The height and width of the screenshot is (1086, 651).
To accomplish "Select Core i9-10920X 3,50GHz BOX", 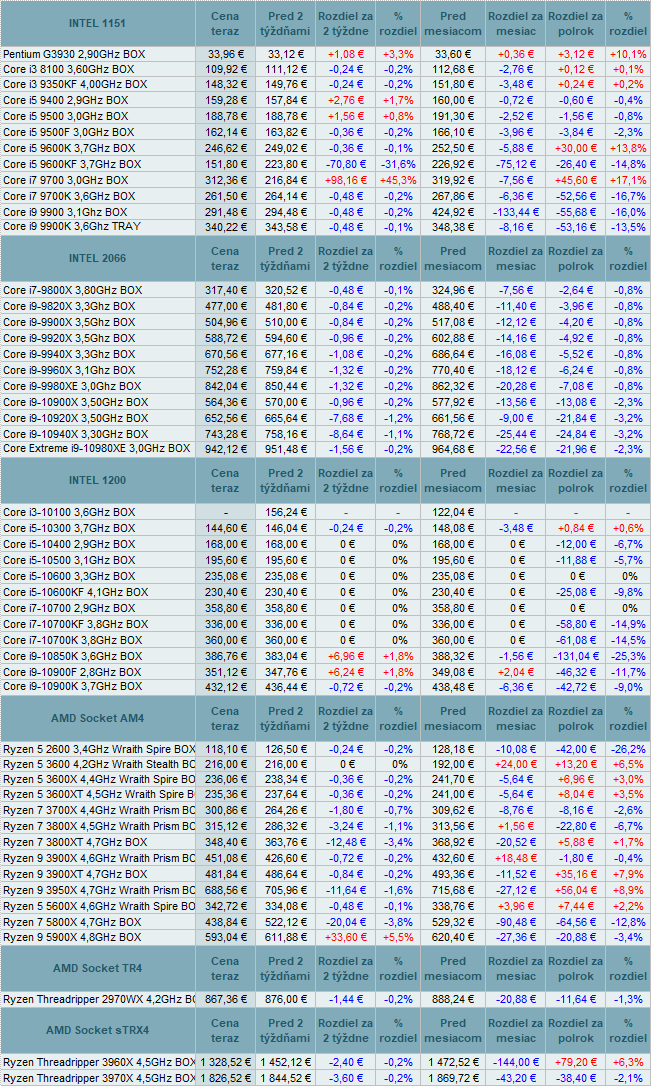I will coord(75,418).
